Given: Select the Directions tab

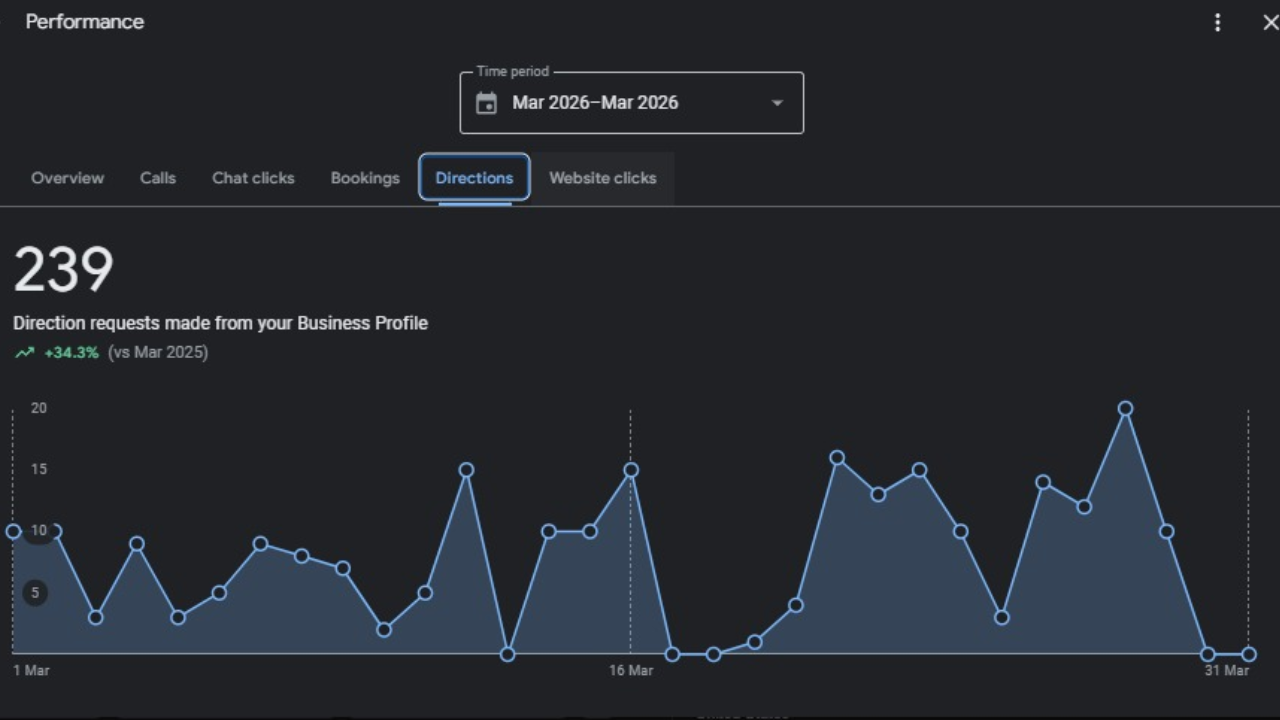Looking at the screenshot, I should 474,178.
